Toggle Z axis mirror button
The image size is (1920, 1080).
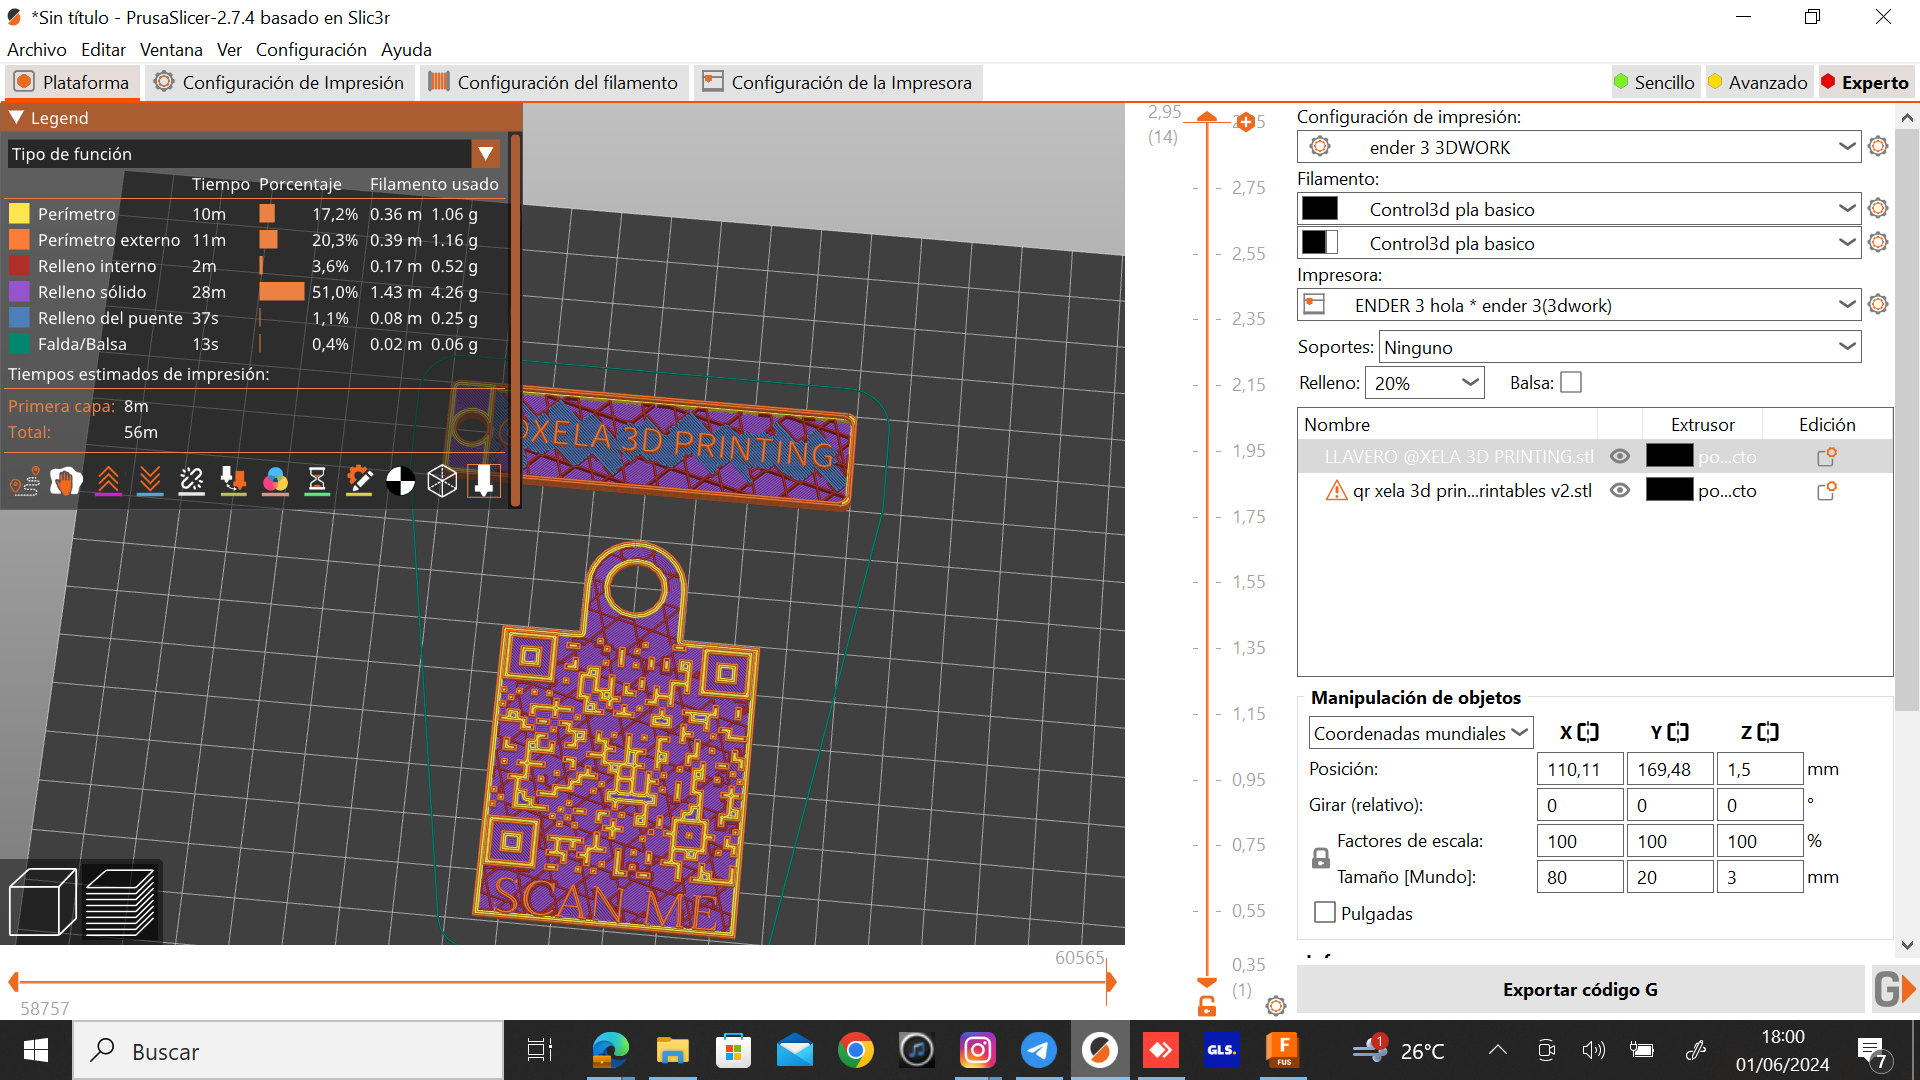tap(1768, 733)
